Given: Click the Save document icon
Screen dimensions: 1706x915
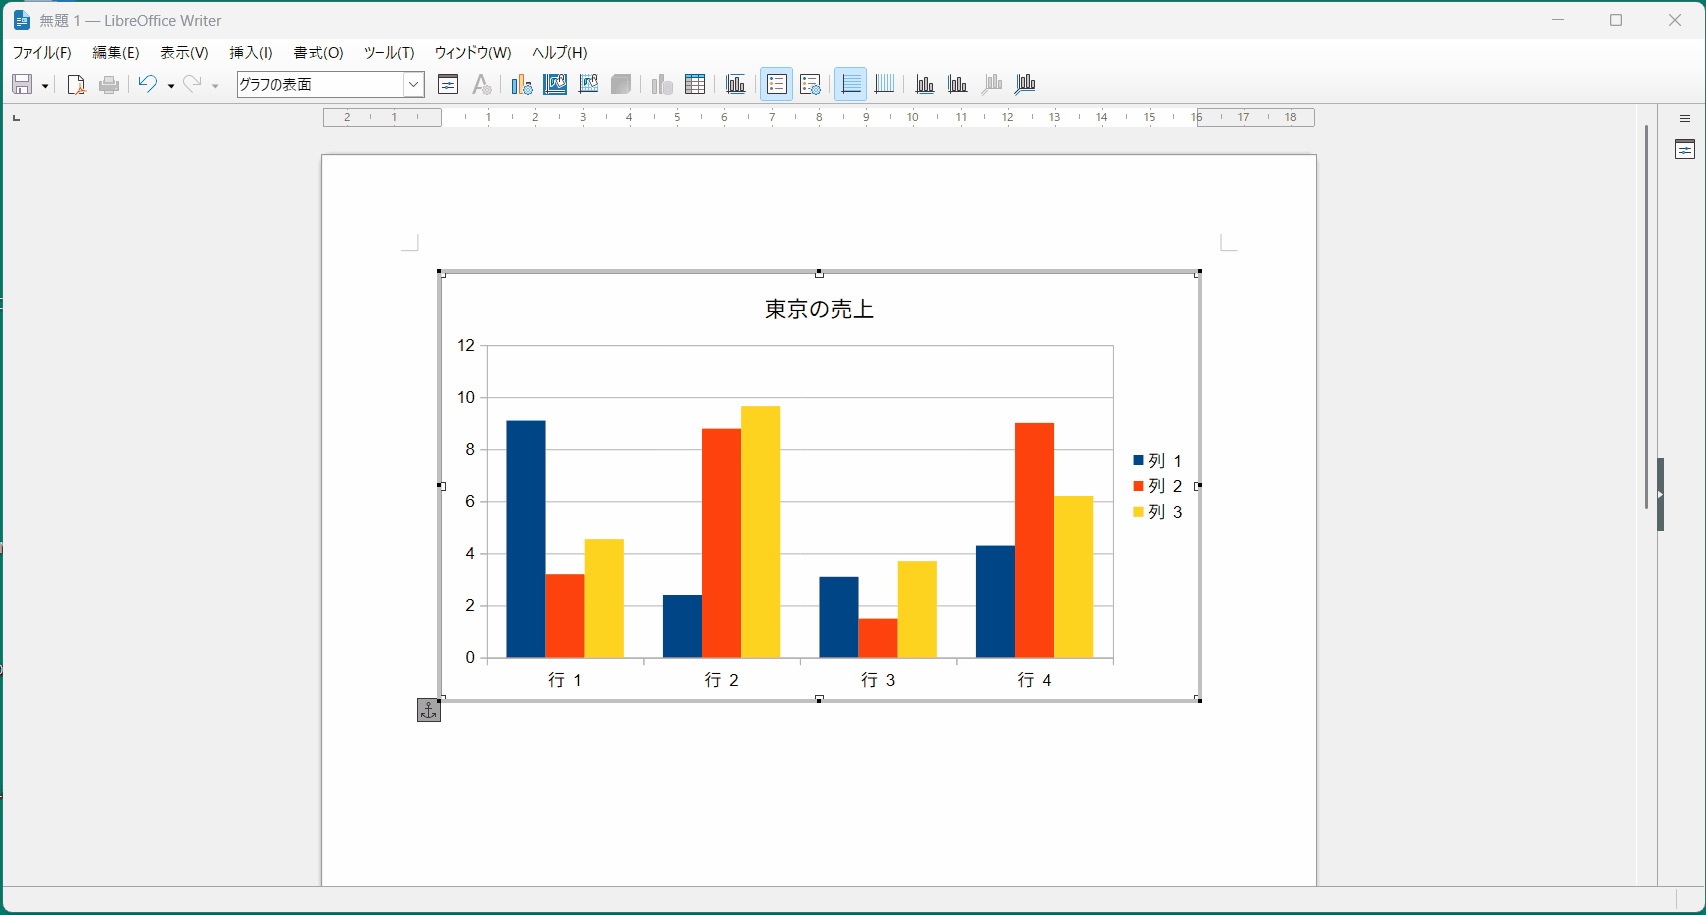Looking at the screenshot, I should (22, 85).
